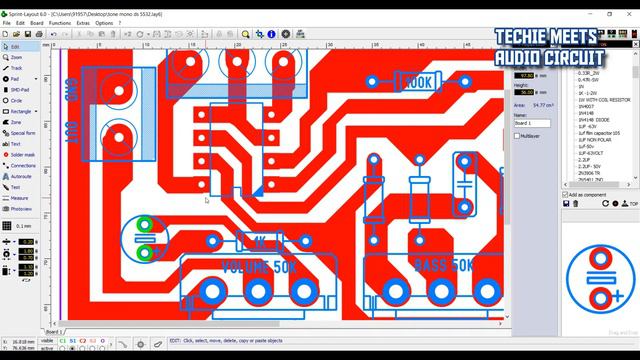This screenshot has width=640, height=360.
Task: Open the Edit menu
Action: click(20, 23)
